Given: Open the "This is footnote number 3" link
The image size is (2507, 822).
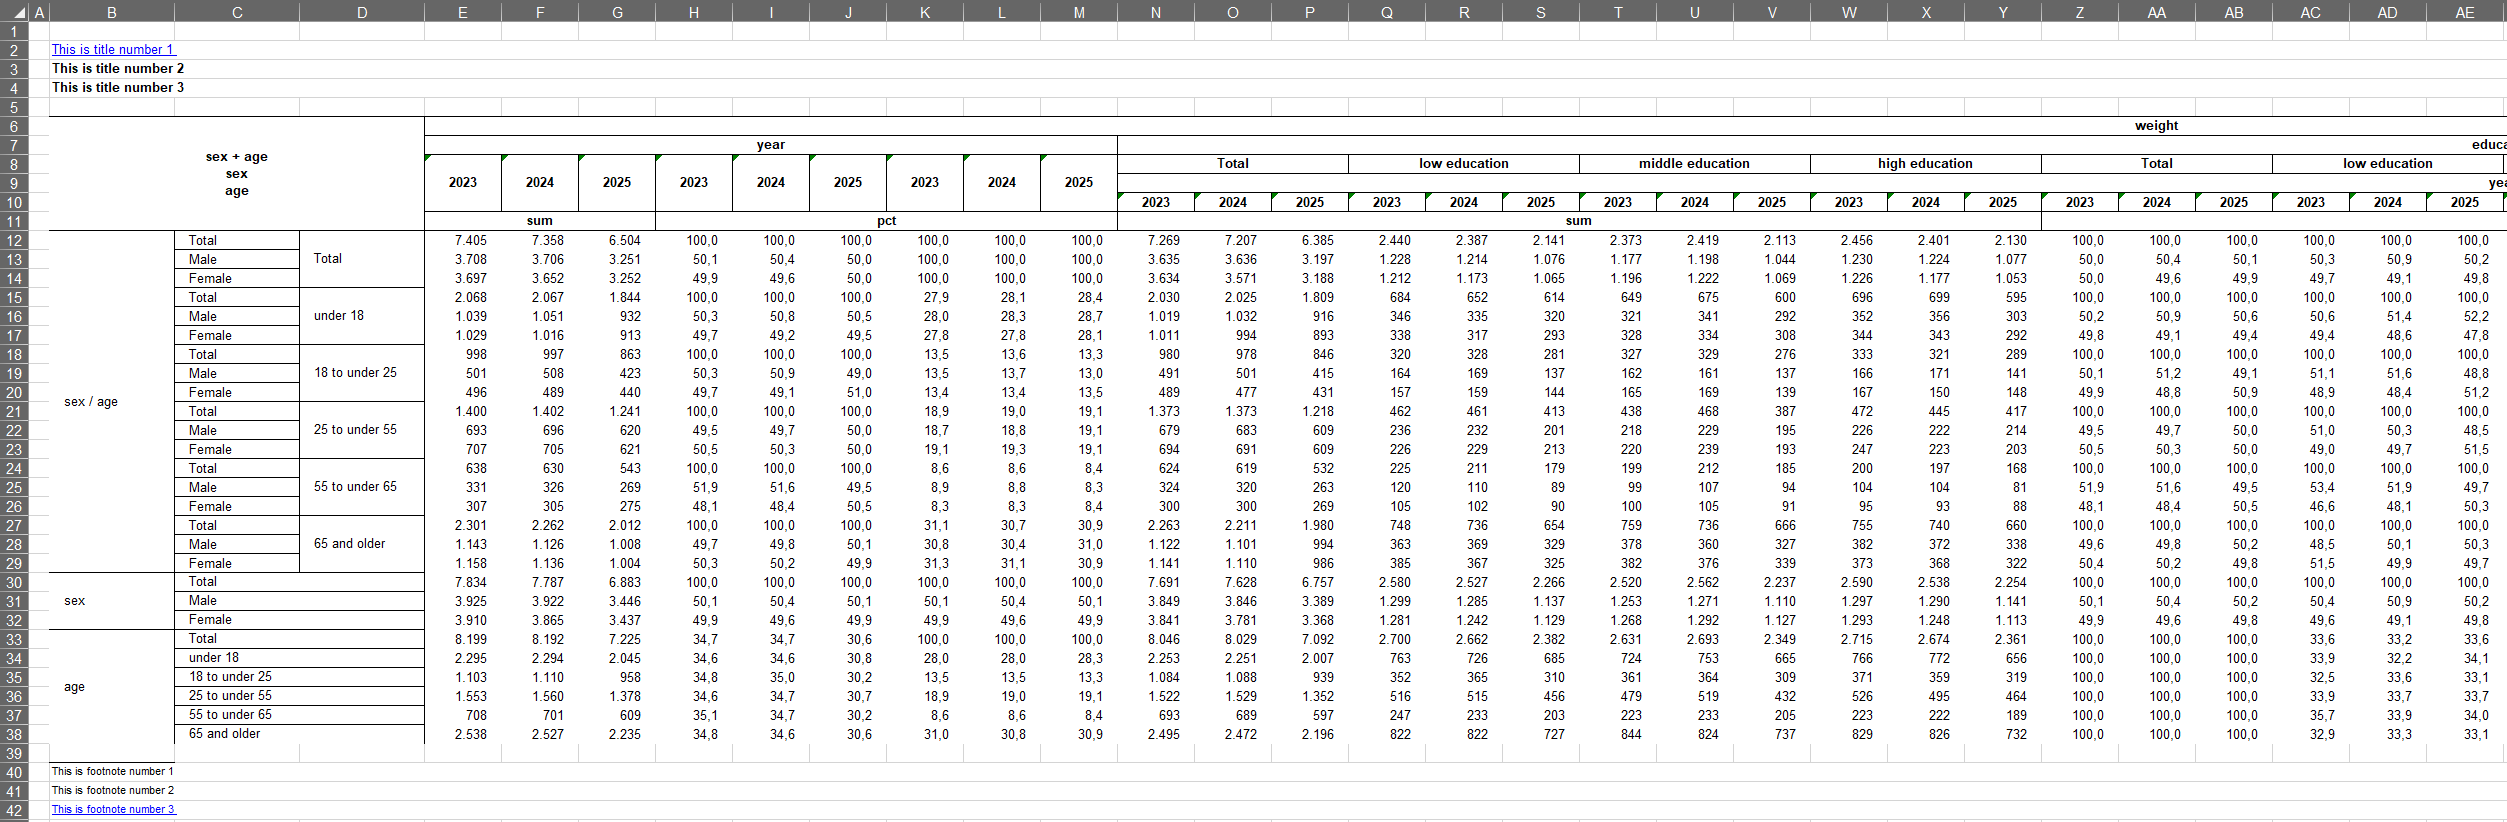Looking at the screenshot, I should point(113,809).
